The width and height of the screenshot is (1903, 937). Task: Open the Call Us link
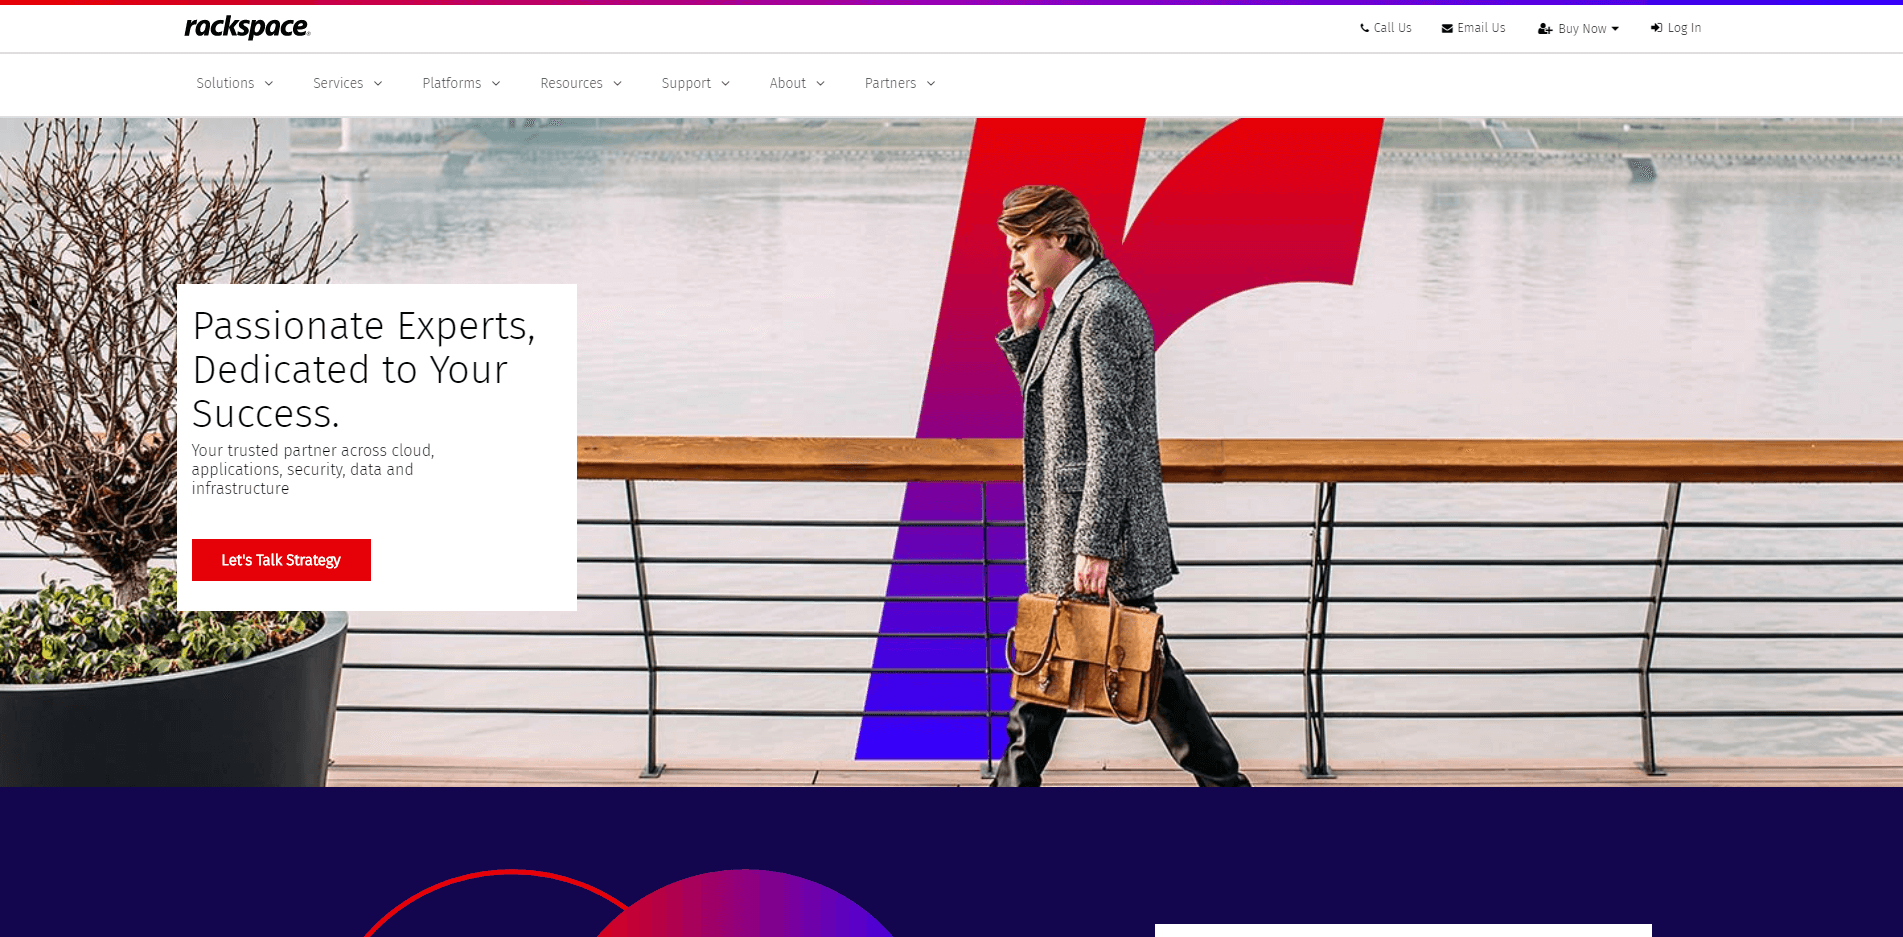(1392, 28)
